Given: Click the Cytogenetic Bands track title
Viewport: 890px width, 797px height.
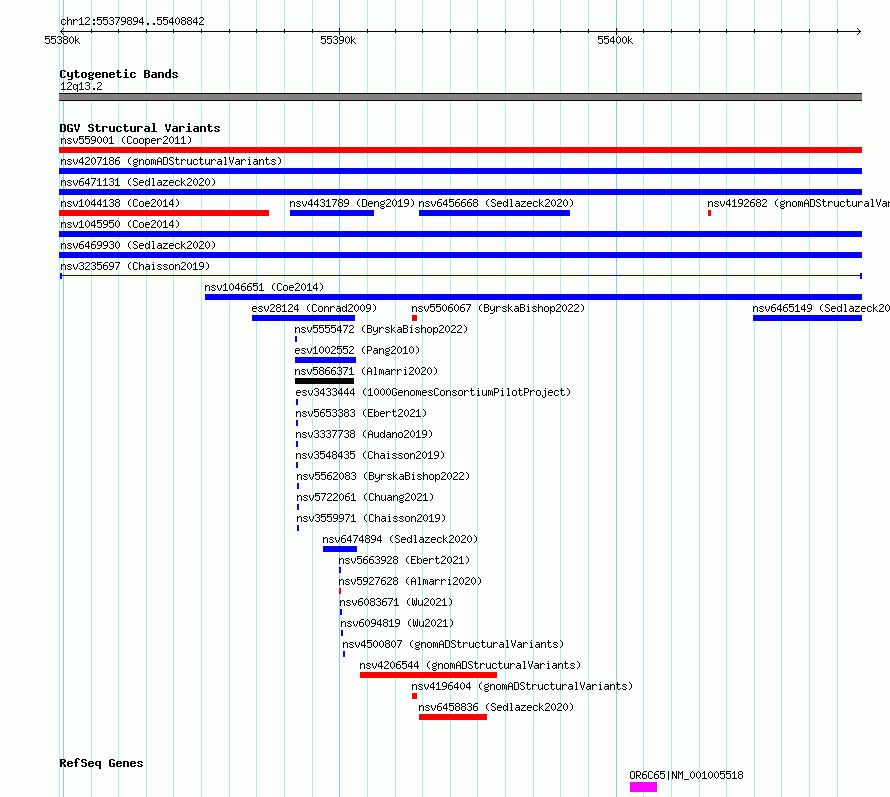Looking at the screenshot, I should coord(119,74).
